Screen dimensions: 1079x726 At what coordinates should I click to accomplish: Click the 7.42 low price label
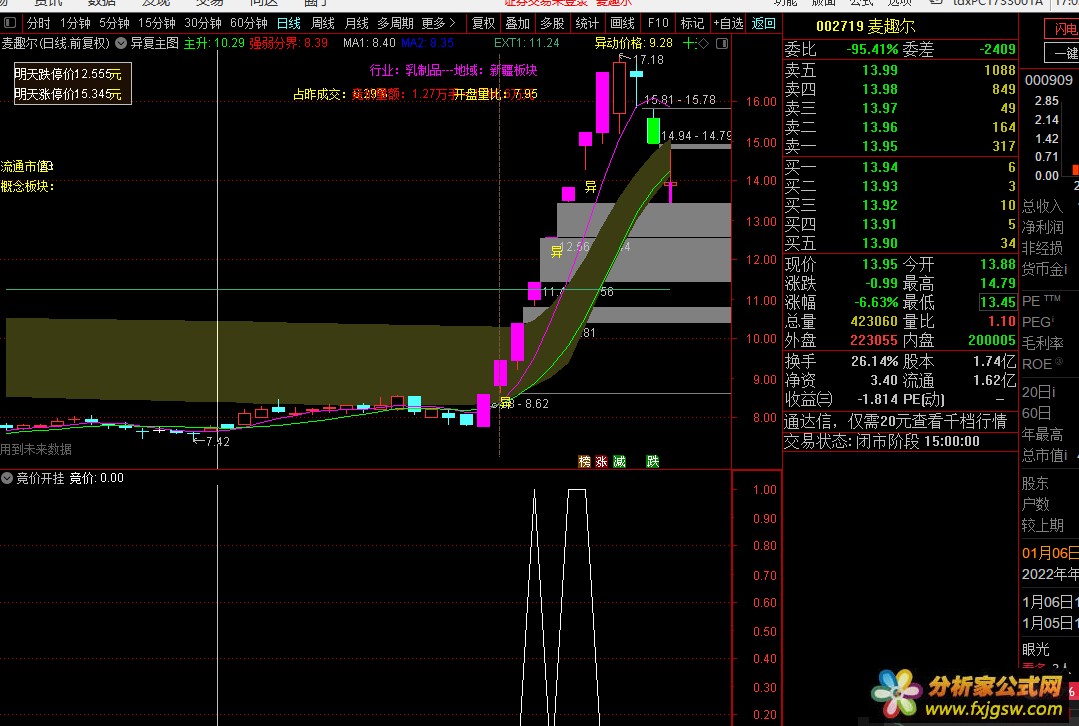(217, 442)
